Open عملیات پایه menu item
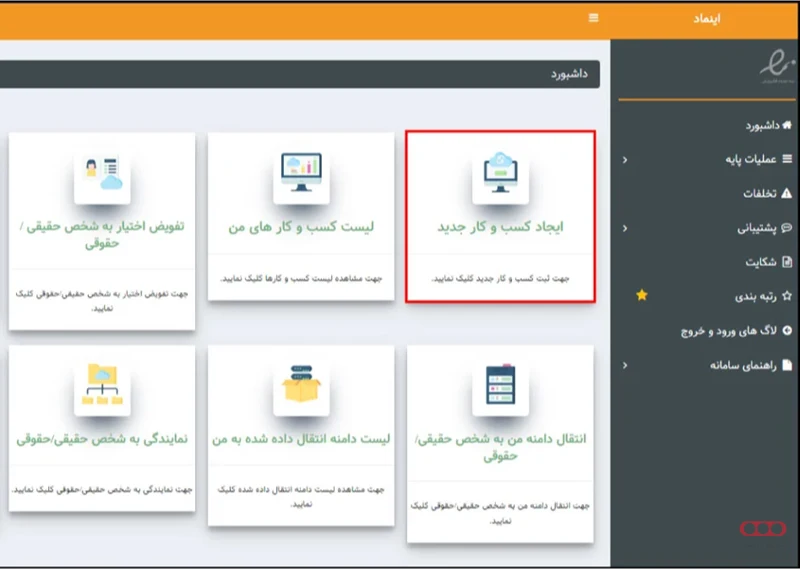 [x=751, y=159]
